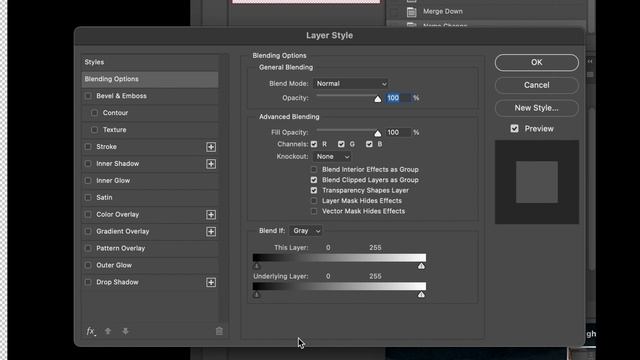Open the Satin settings
The image size is (640, 360).
104,198
